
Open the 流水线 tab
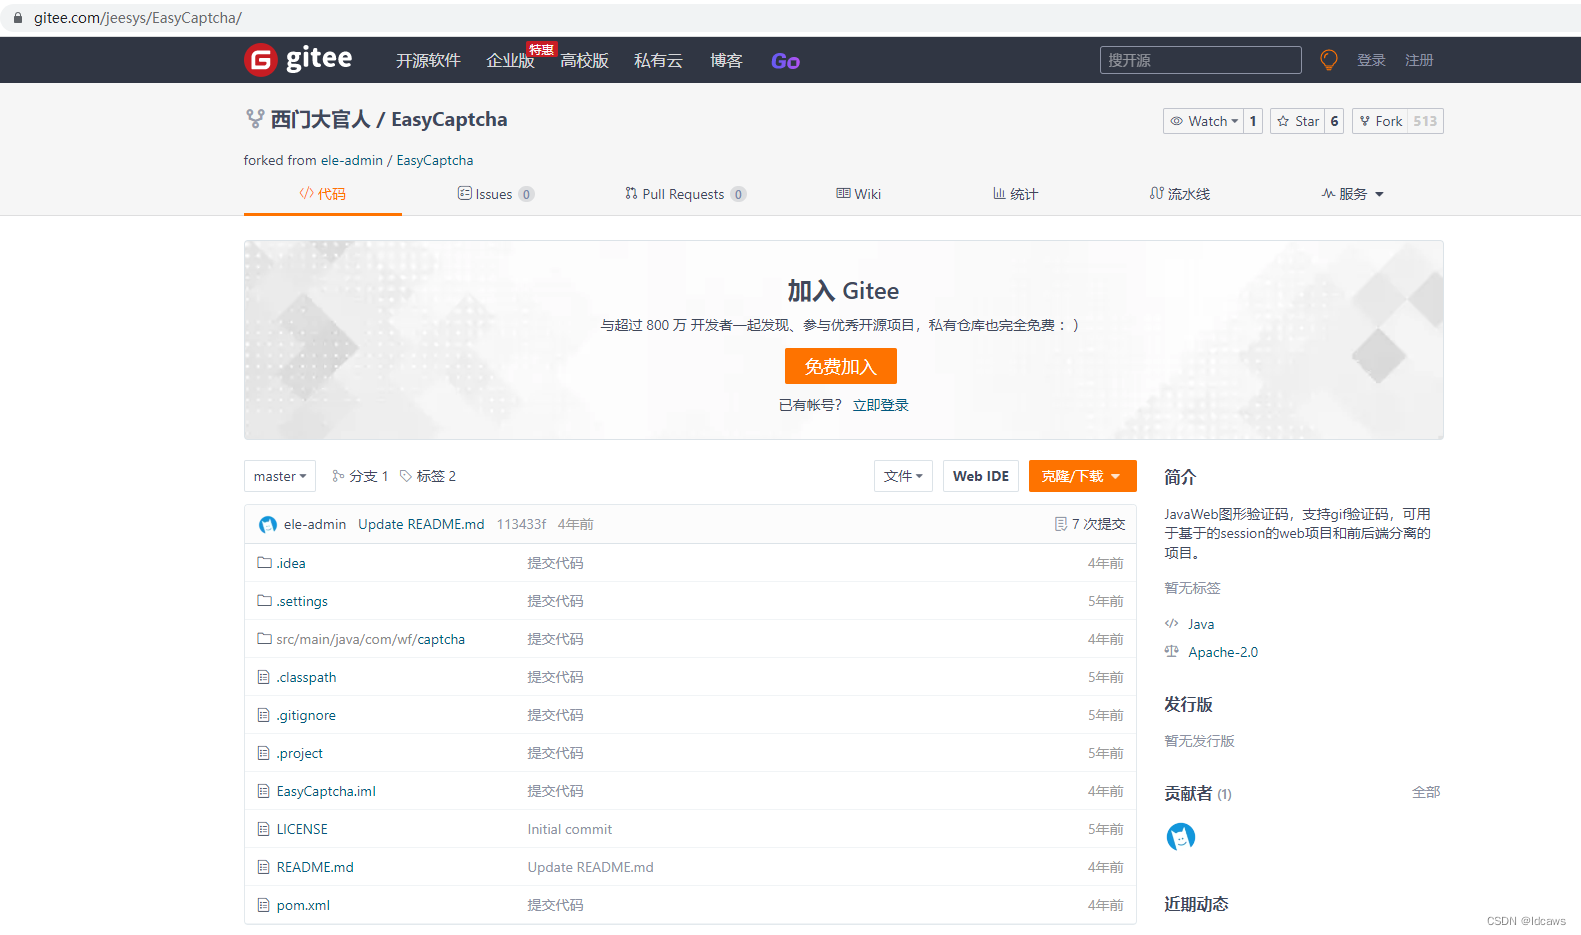pos(1180,194)
